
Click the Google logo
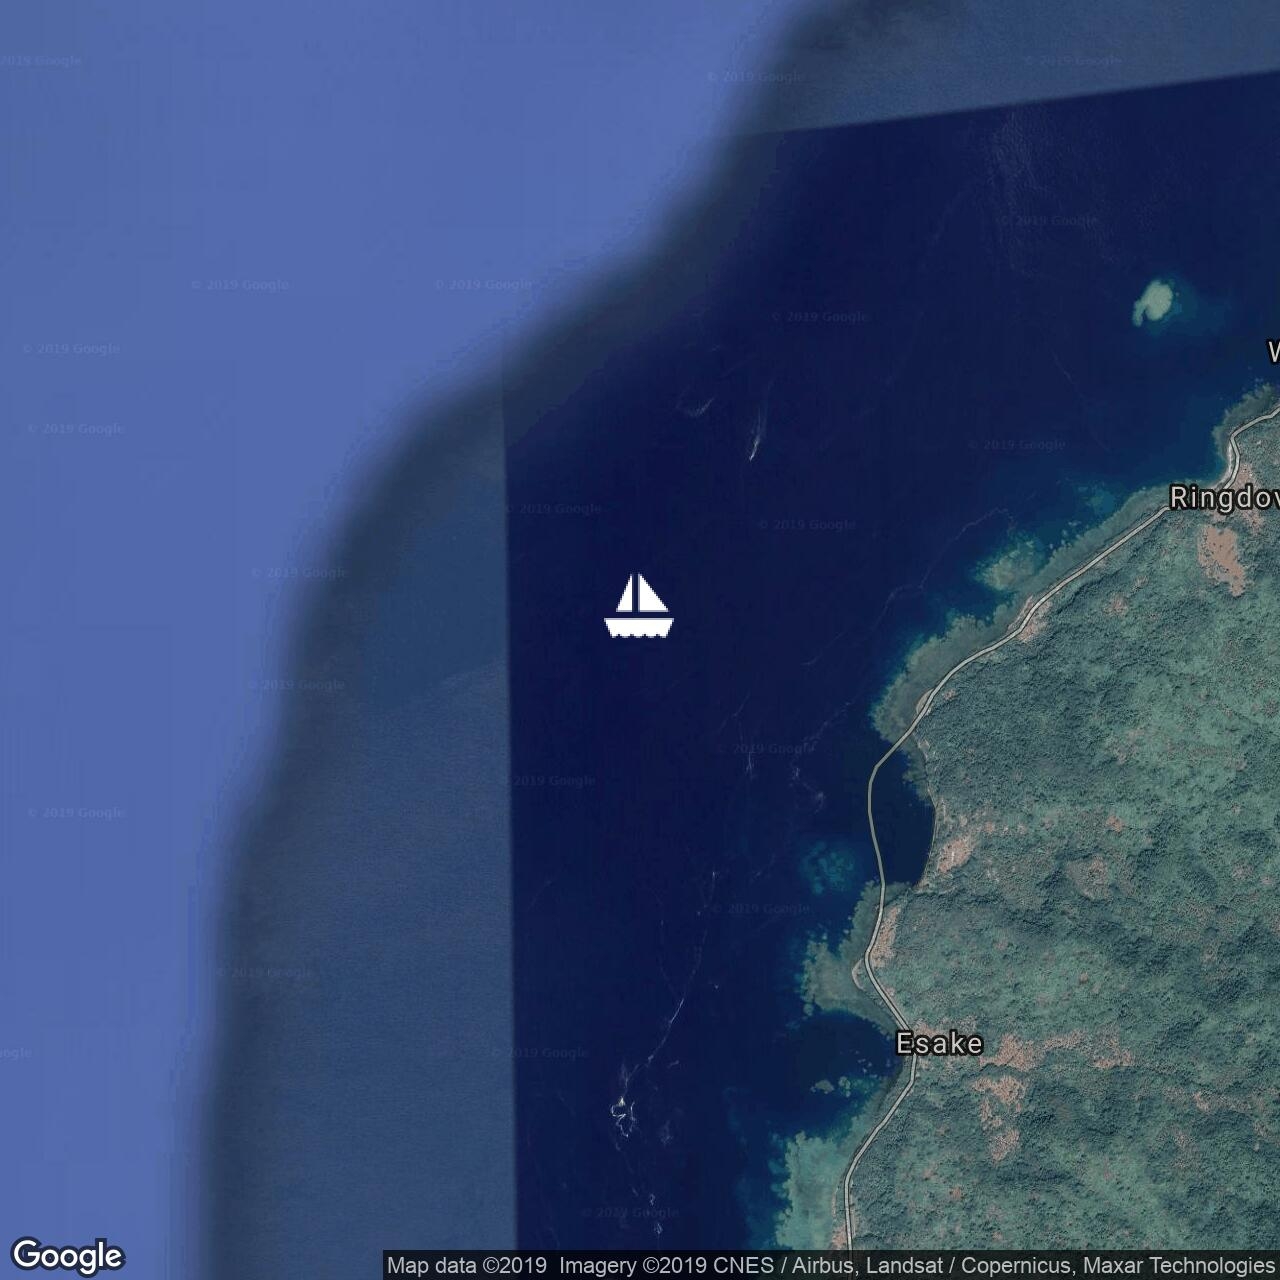coord(67,1255)
